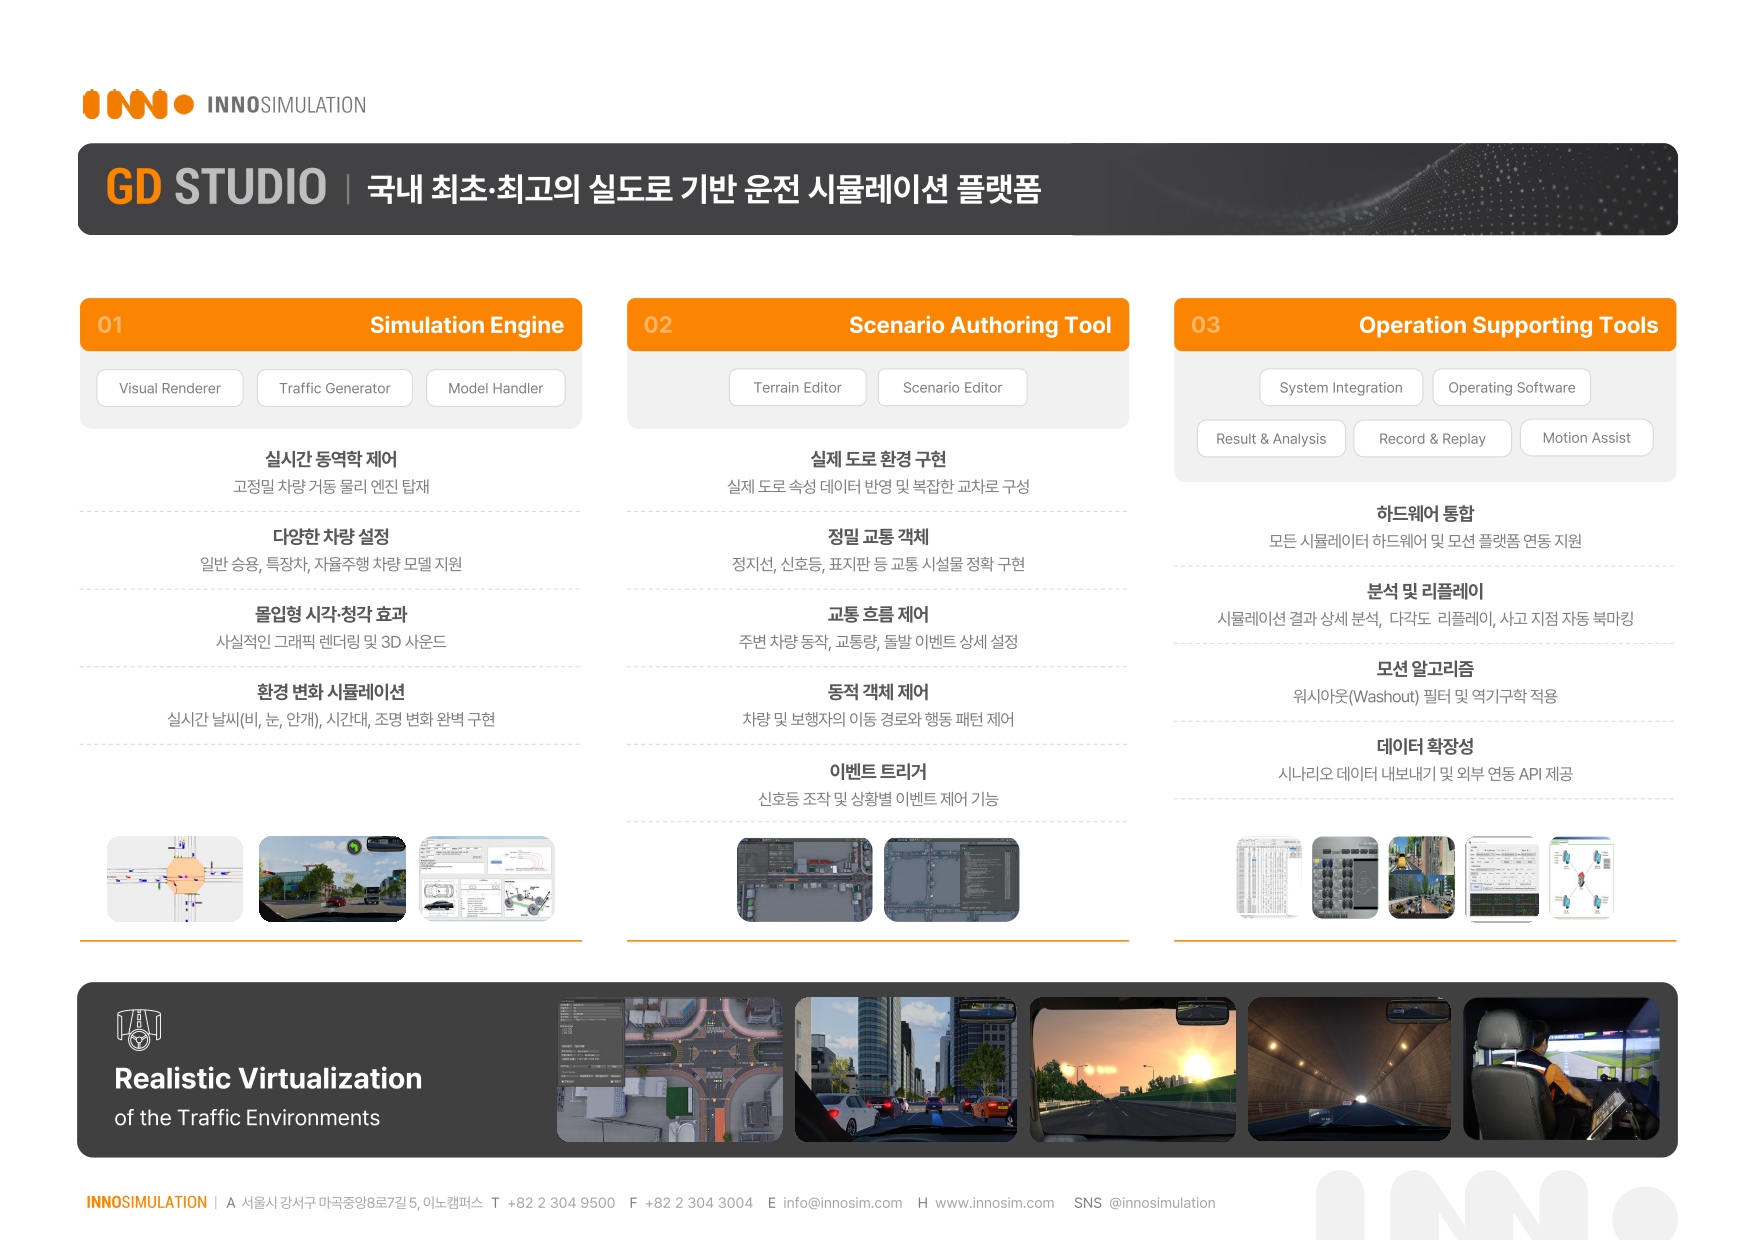View the scenario editor thumbnail with code panel
Image resolution: width=1755 pixels, height=1240 pixels.
[x=951, y=880]
